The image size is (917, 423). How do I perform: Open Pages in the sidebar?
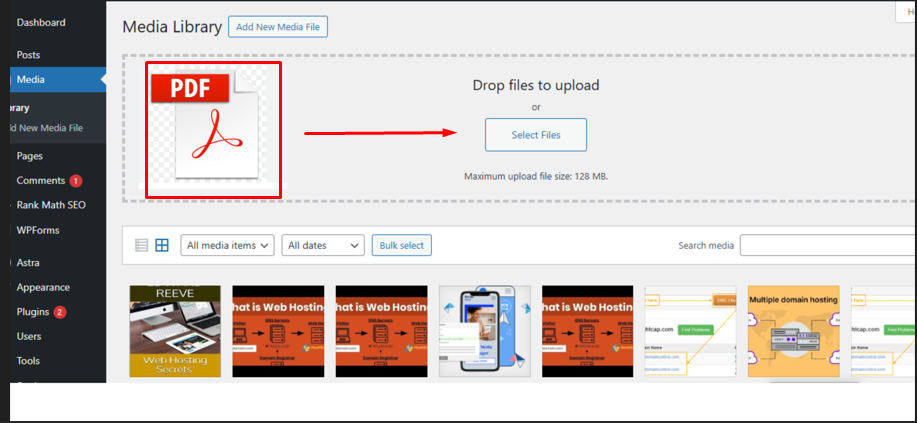point(29,156)
